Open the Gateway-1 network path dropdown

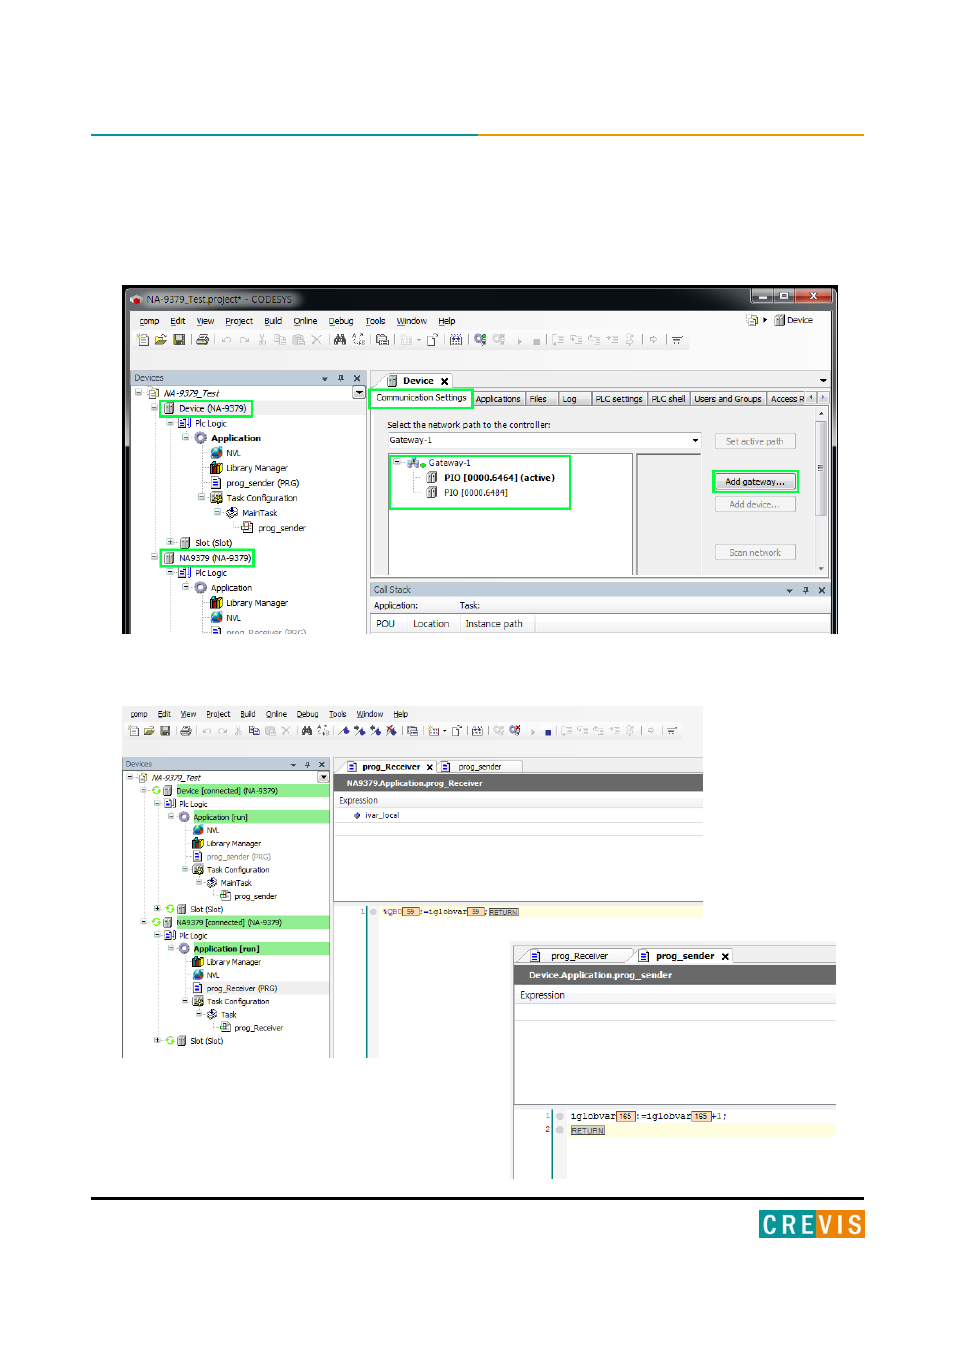pyautogui.click(x=696, y=441)
